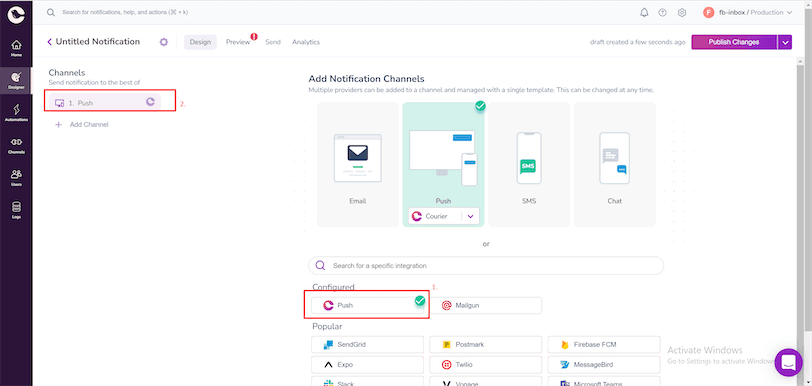This screenshot has width=812, height=386.
Task: Open Users in the sidebar
Action: click(16, 177)
